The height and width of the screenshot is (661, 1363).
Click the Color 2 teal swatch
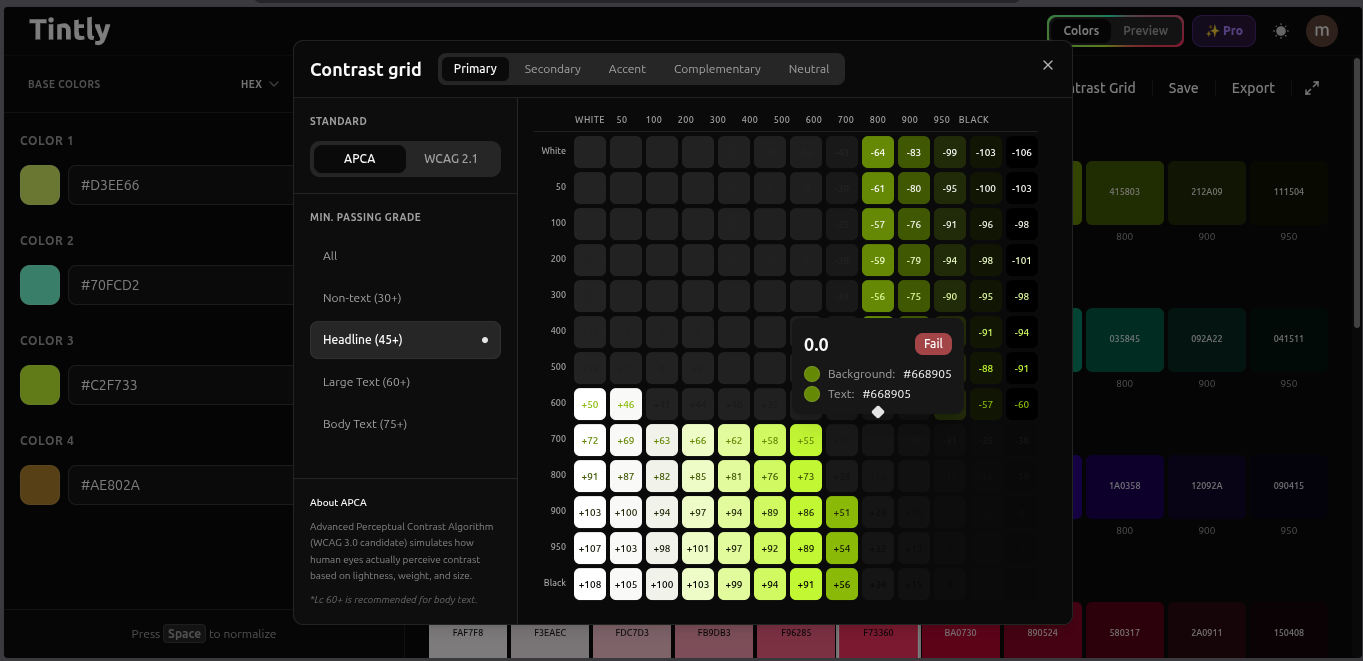pyautogui.click(x=40, y=285)
